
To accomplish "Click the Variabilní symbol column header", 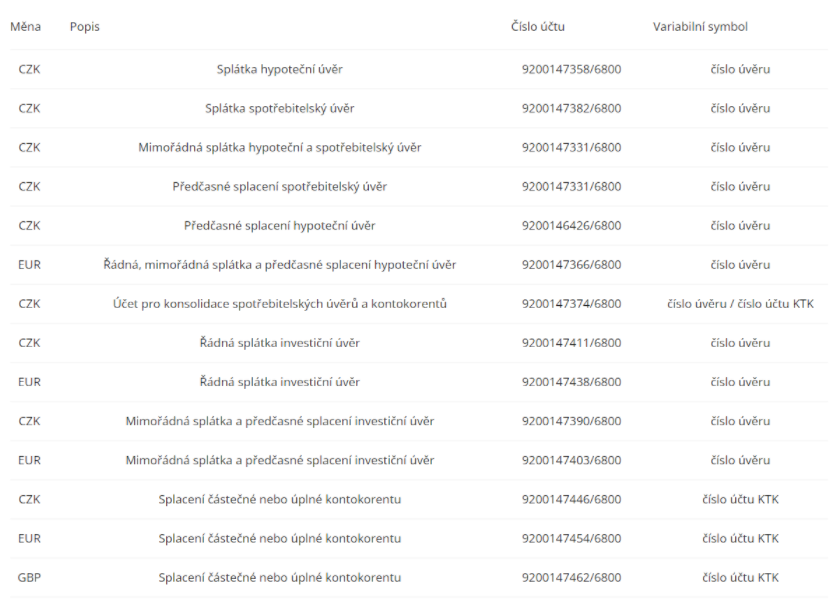I will [700, 27].
